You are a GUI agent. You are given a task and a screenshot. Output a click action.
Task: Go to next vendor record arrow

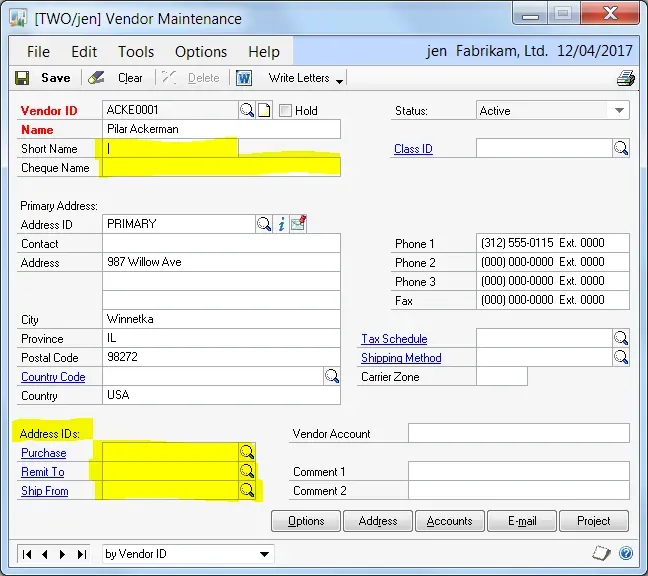tap(62, 554)
